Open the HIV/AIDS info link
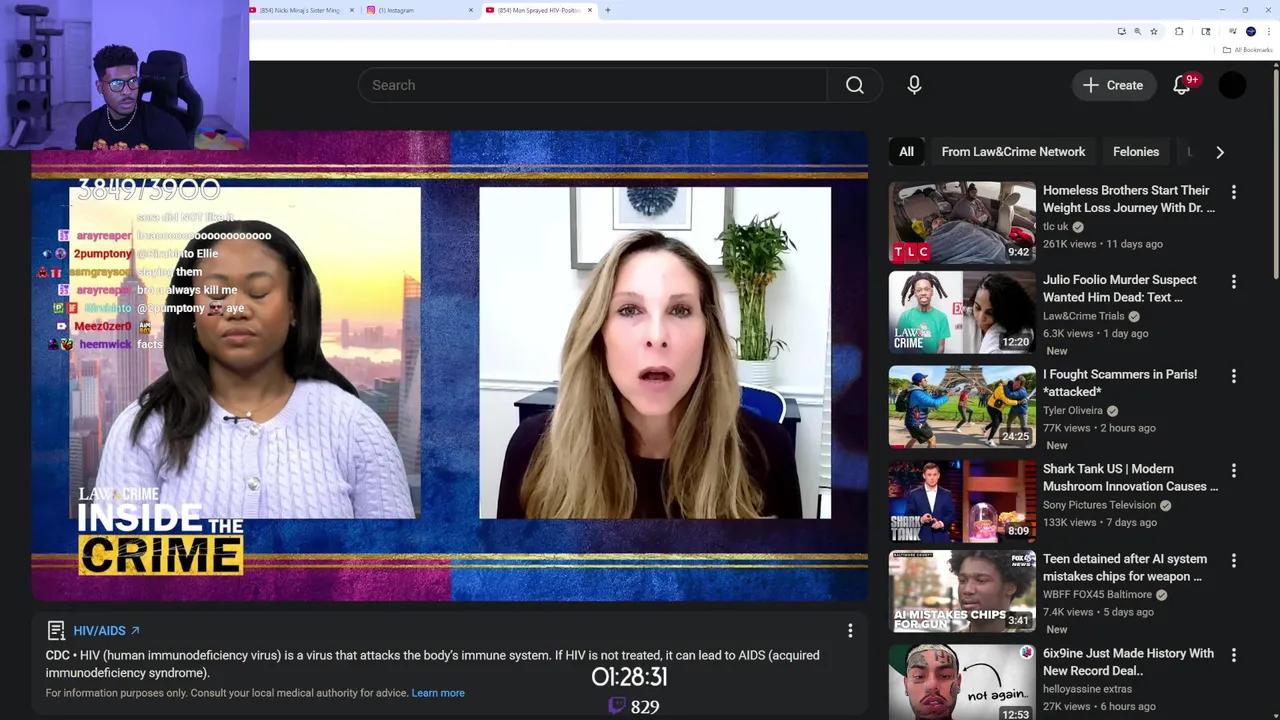The height and width of the screenshot is (720, 1280). click(x=106, y=631)
